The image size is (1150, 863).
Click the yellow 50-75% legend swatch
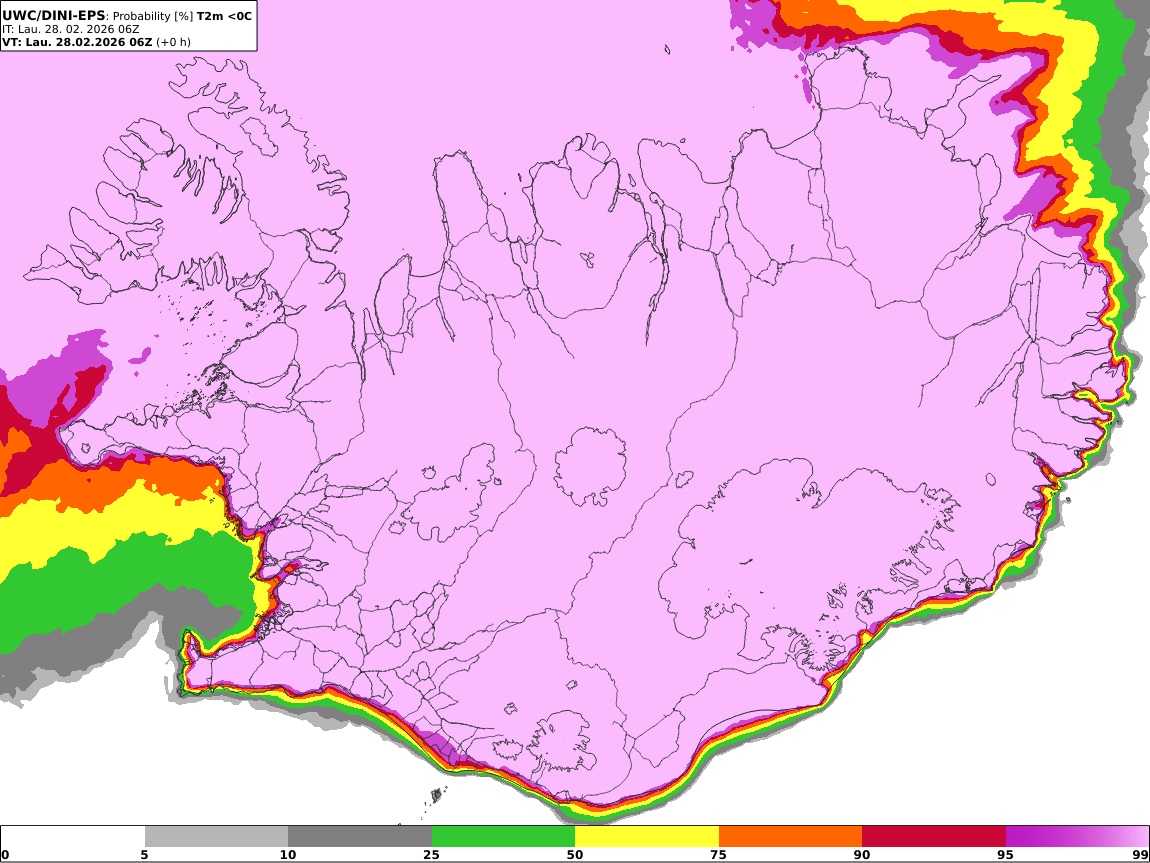(647, 837)
